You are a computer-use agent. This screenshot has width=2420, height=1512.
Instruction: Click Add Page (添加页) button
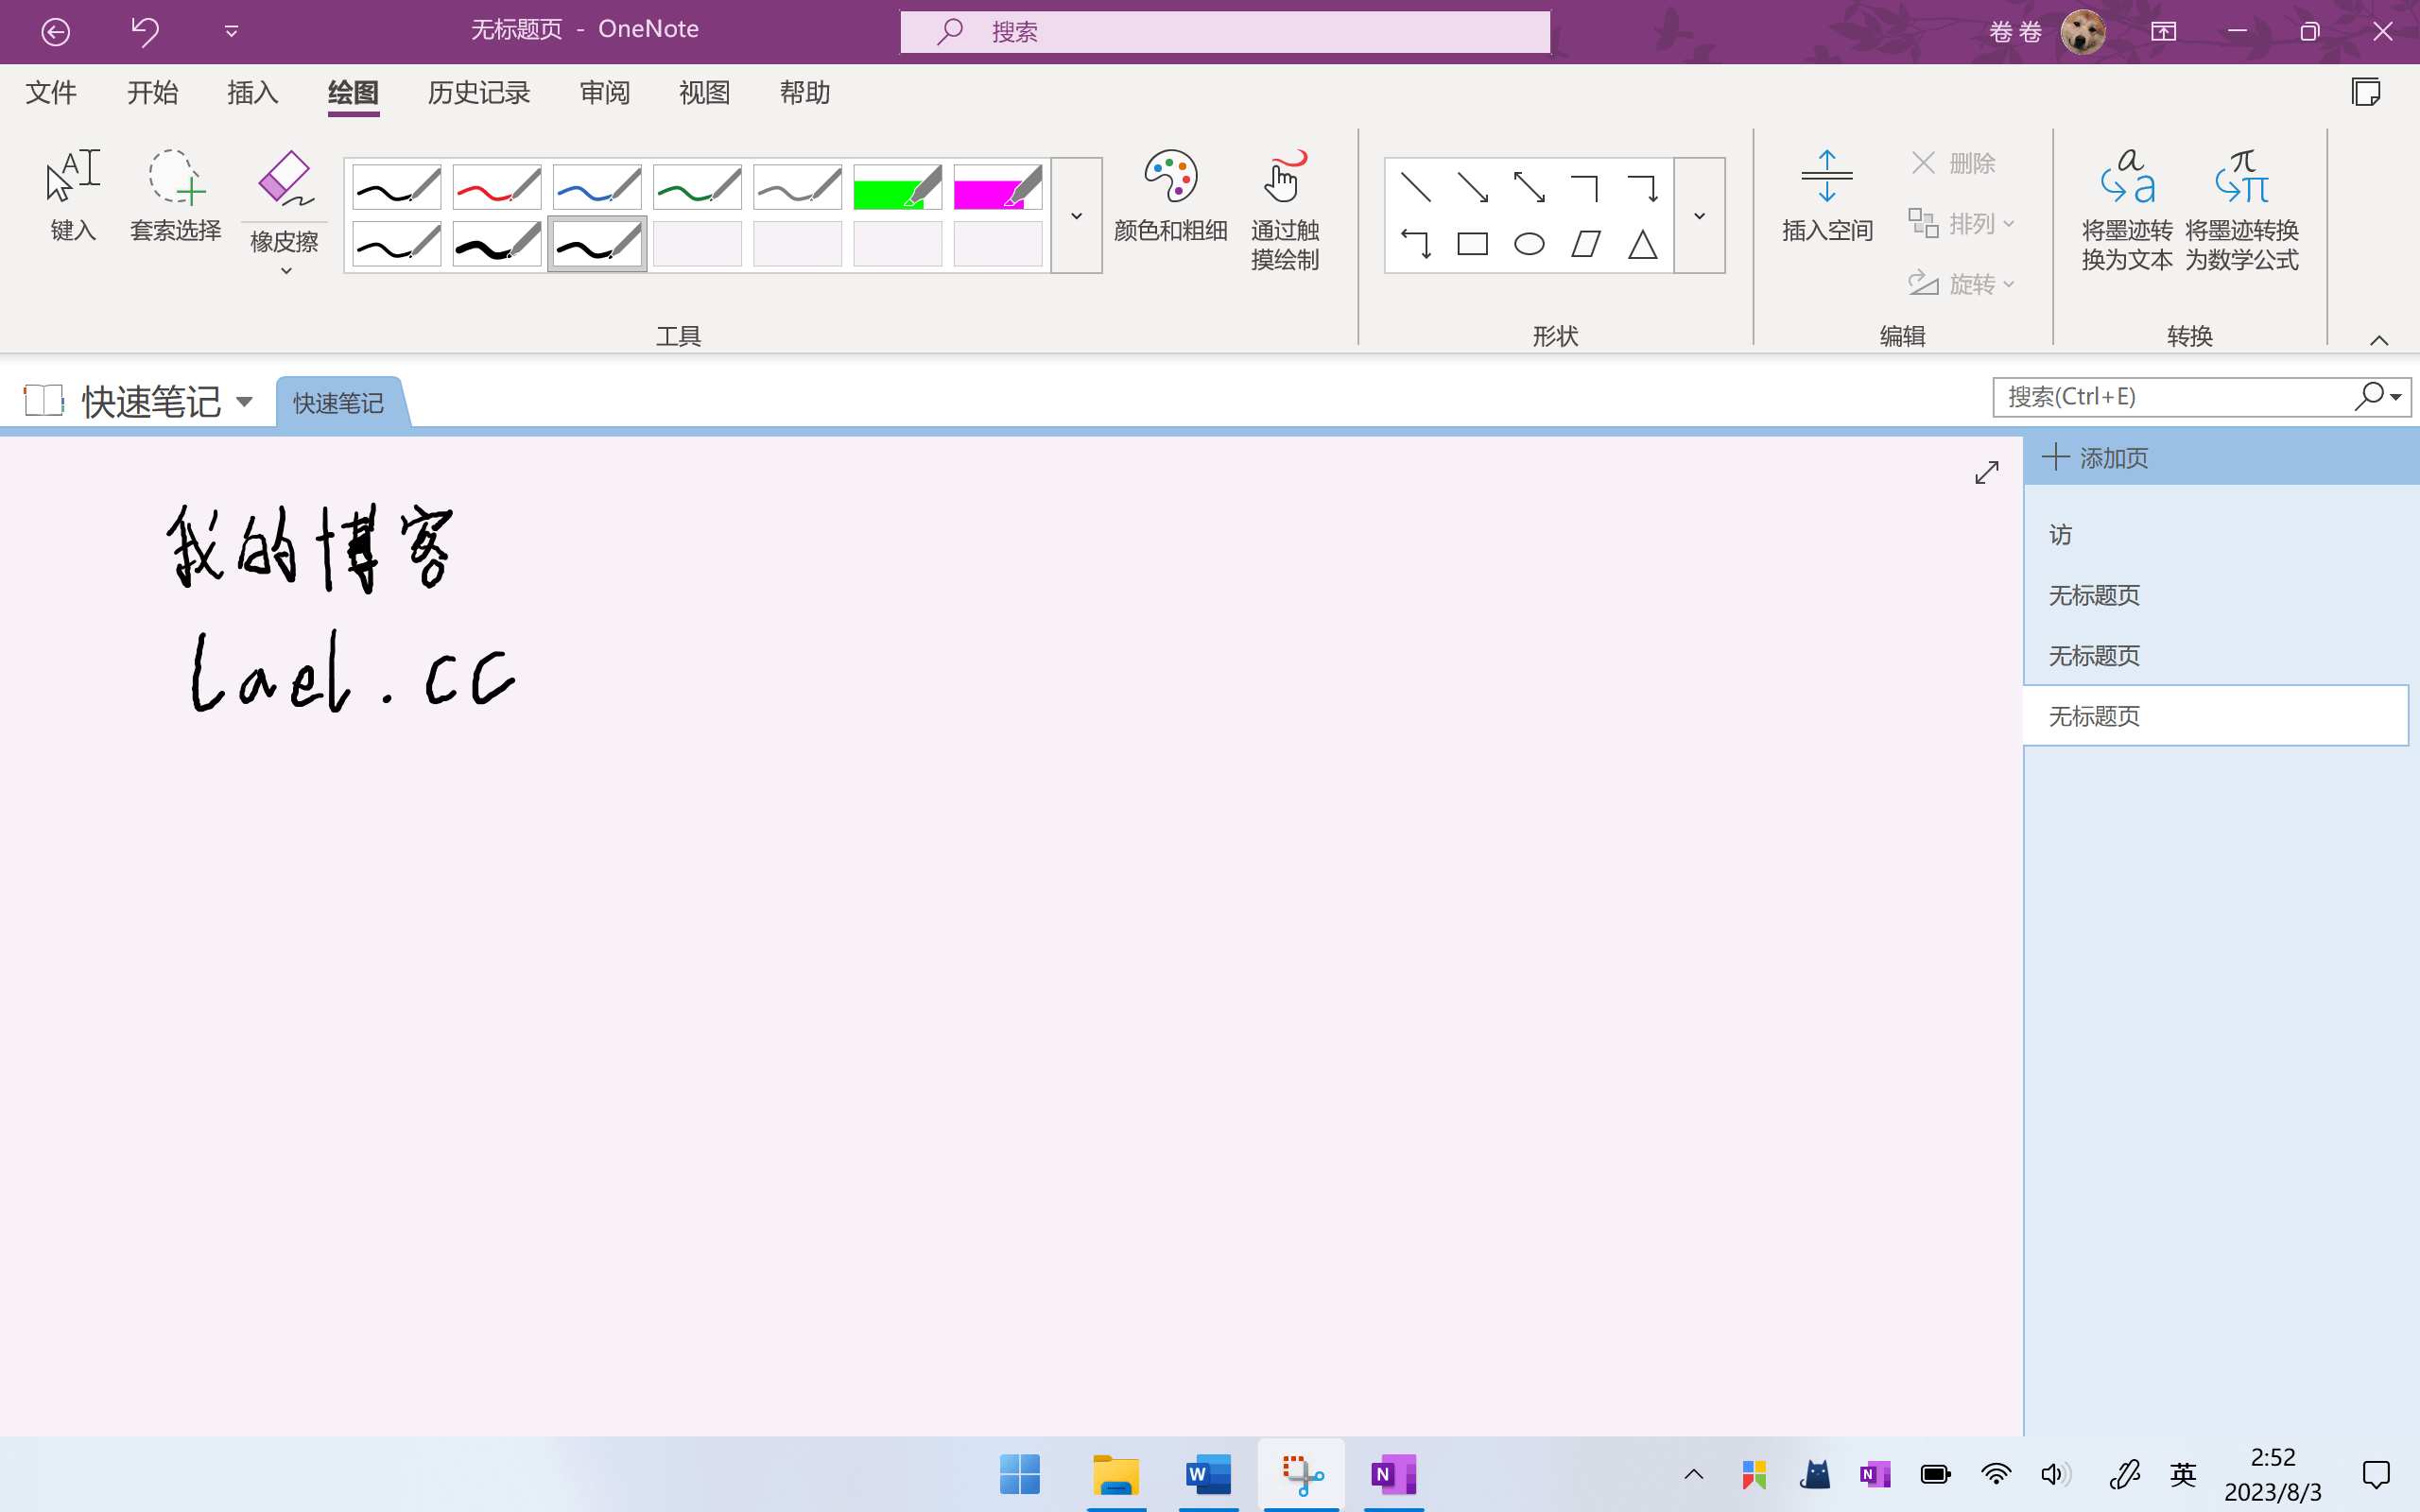click(2095, 458)
